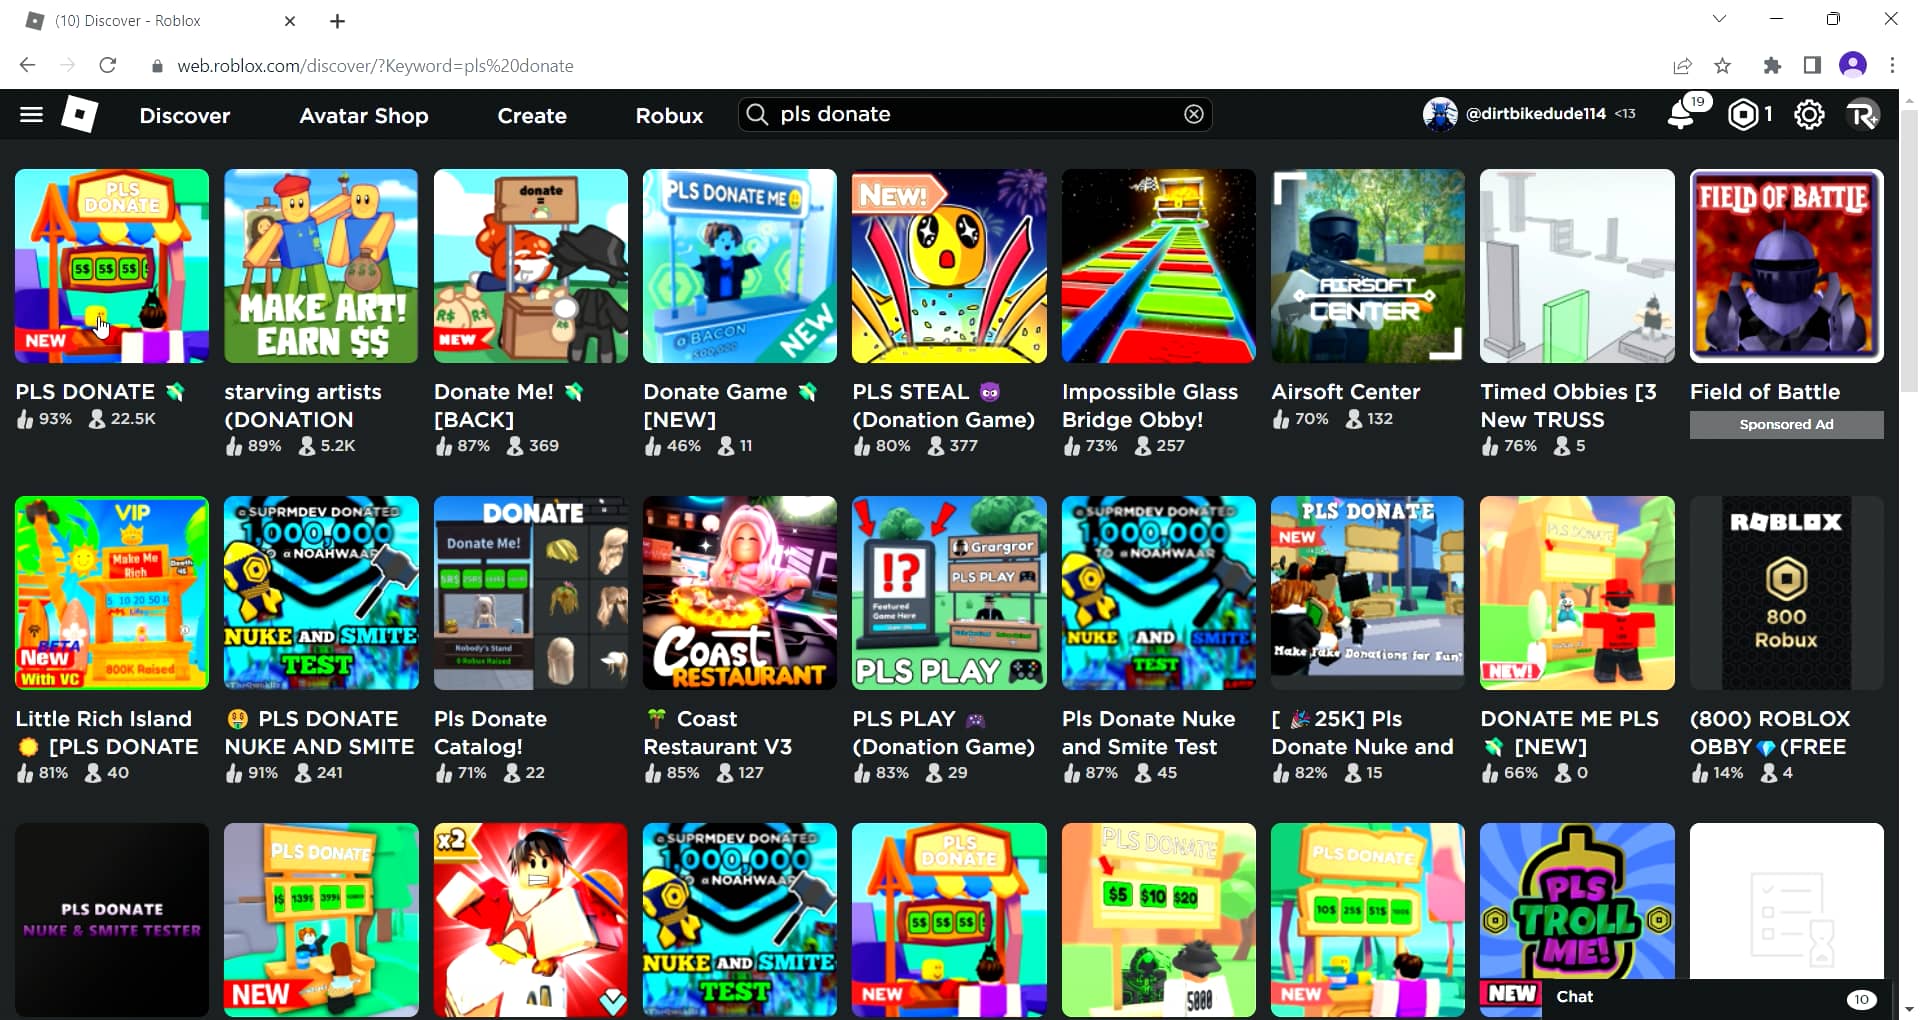
Task: Open the Field of Battle sponsored ad
Action: click(1787, 266)
